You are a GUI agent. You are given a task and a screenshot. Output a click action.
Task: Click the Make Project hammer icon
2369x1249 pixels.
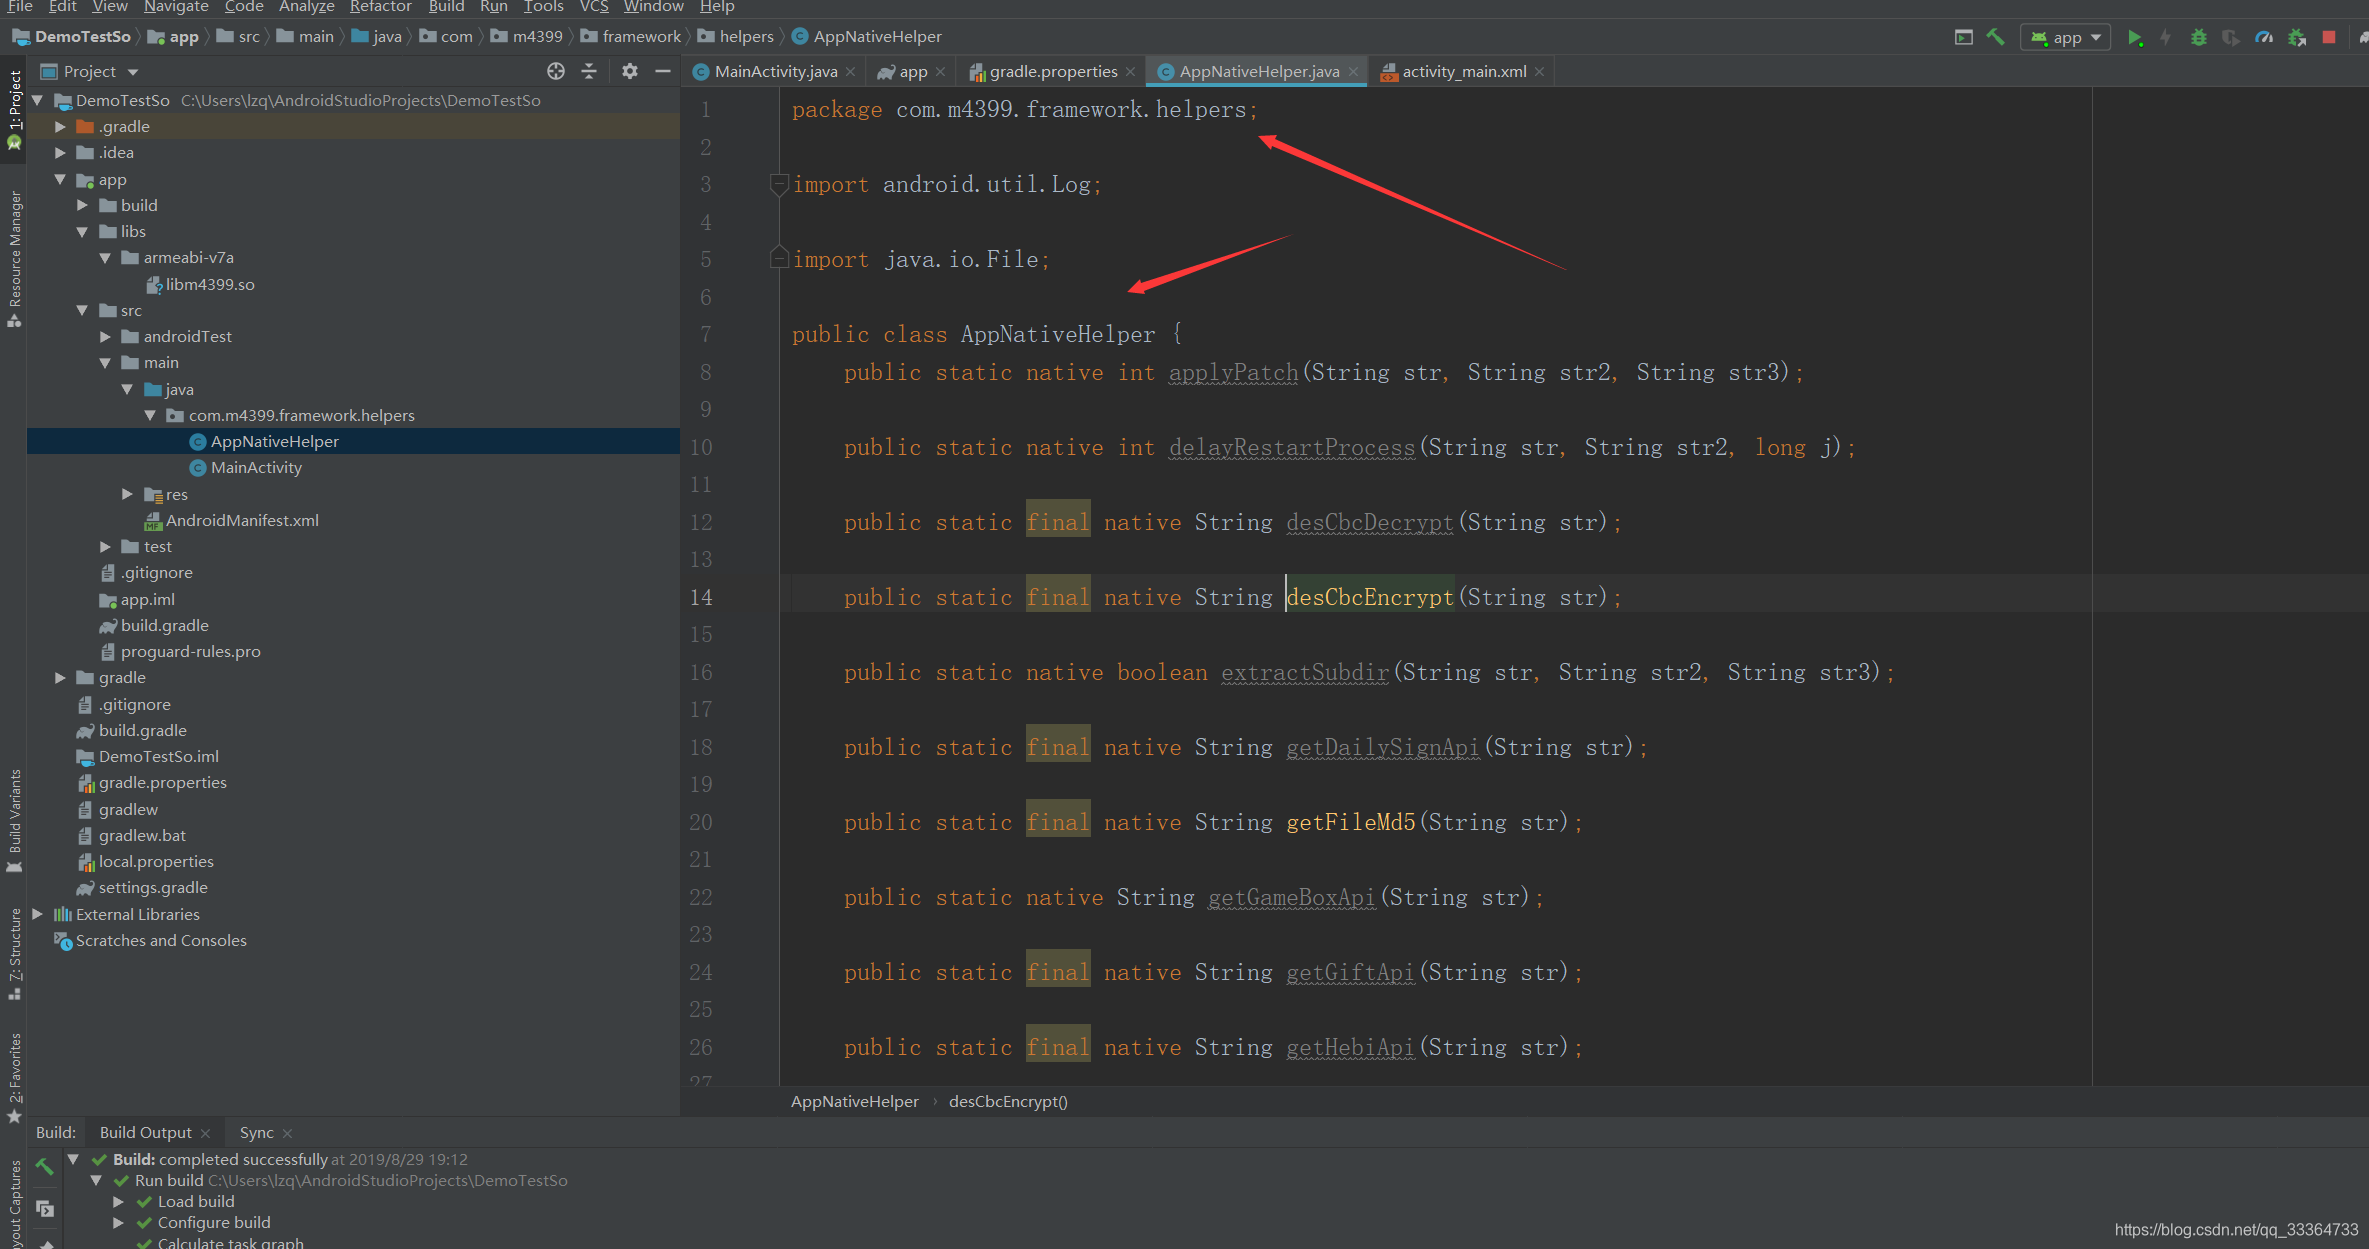1995,37
